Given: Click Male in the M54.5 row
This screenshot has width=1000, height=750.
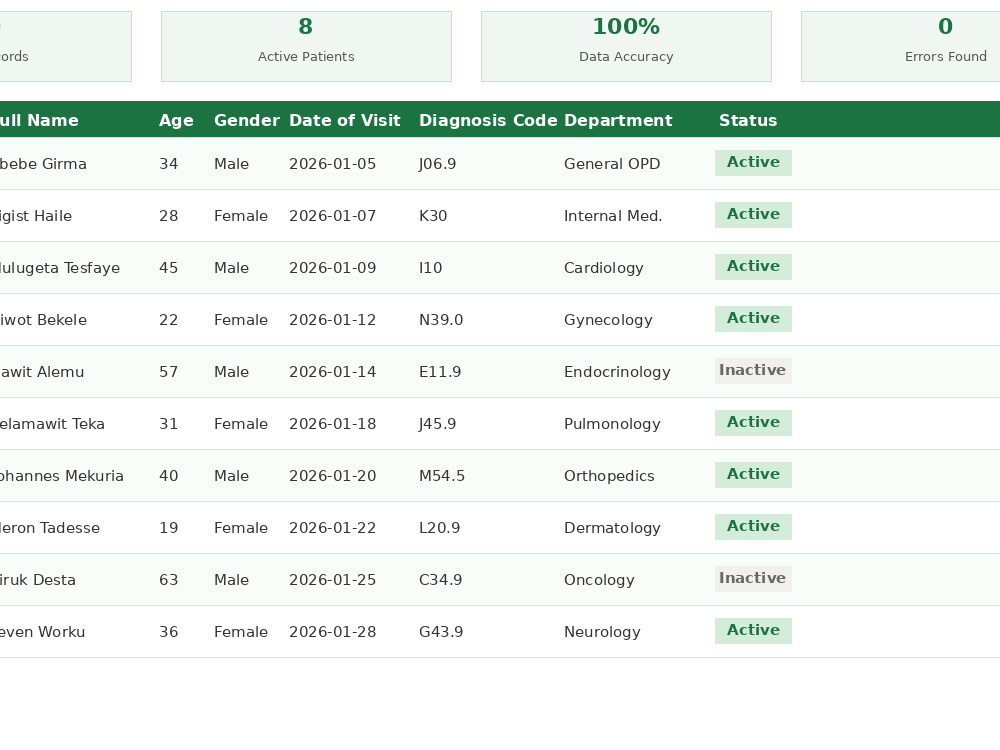Looking at the screenshot, I should [232, 476].
